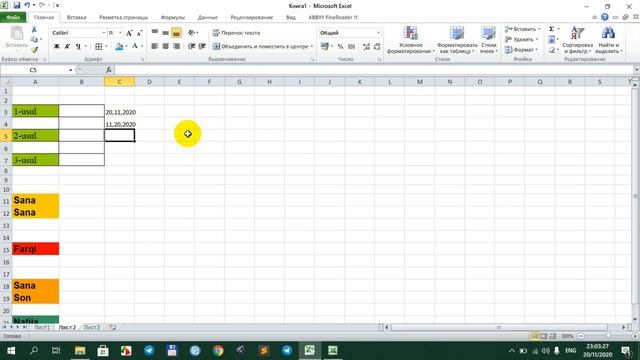Click the Copy icon in the clipboard group
Viewport: 640px width, 360px height.
pos(34,40)
